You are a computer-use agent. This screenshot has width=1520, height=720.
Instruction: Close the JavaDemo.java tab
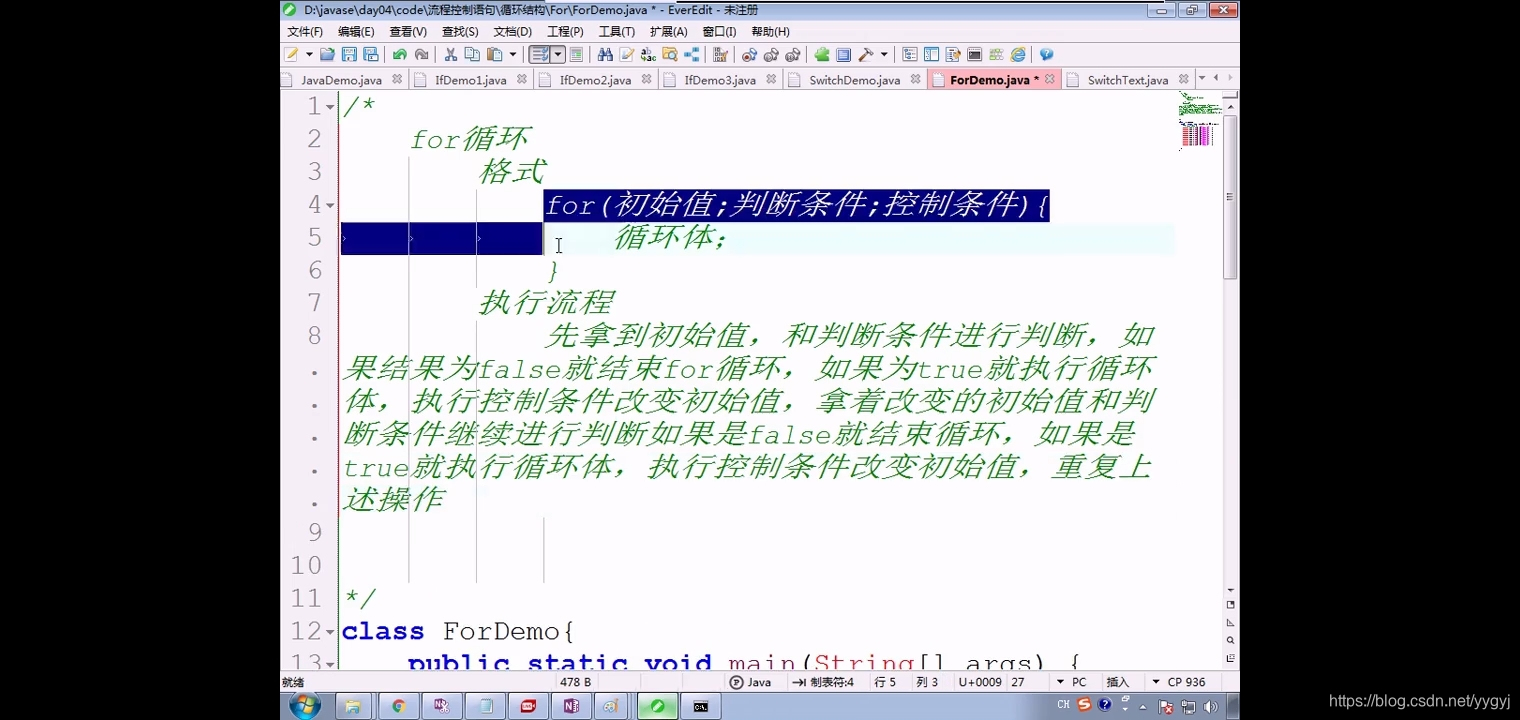[397, 79]
